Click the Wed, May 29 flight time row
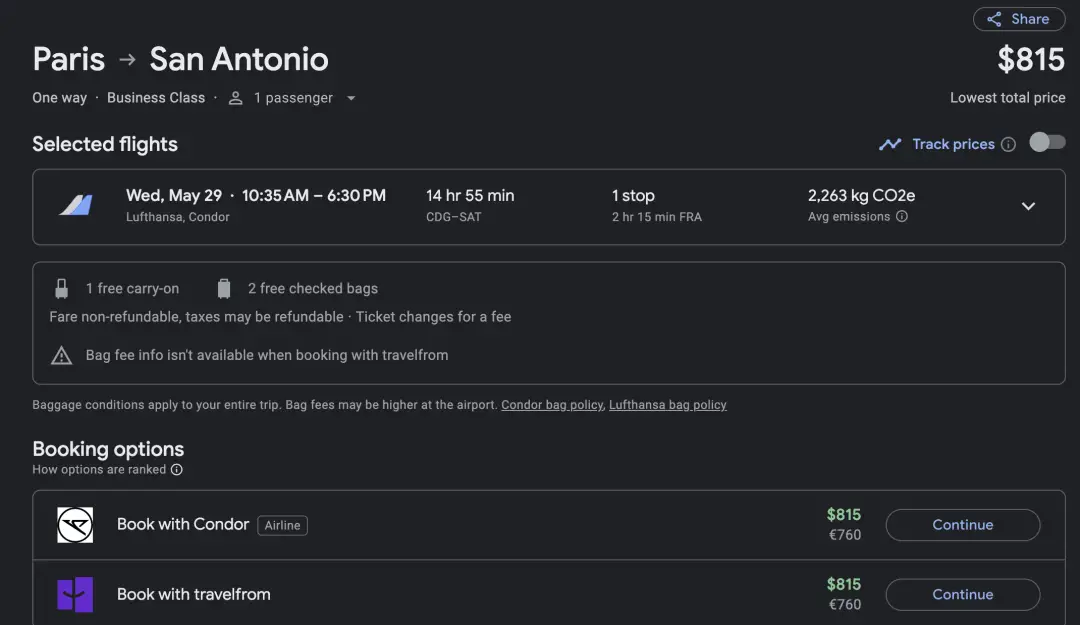Screen dimensions: 1080x625 255,196
